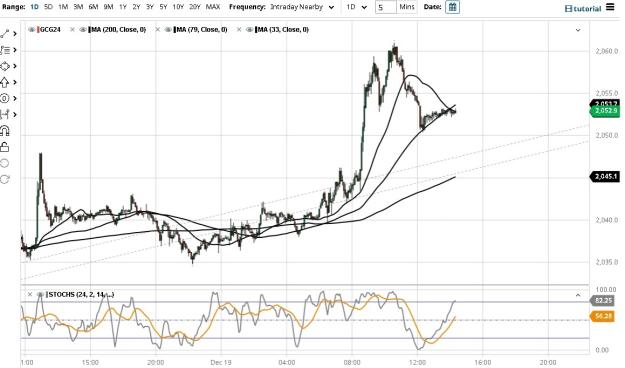This screenshot has width=625, height=368.
Task: Select the Fibonacci/text lines tool
Action: click(5, 50)
